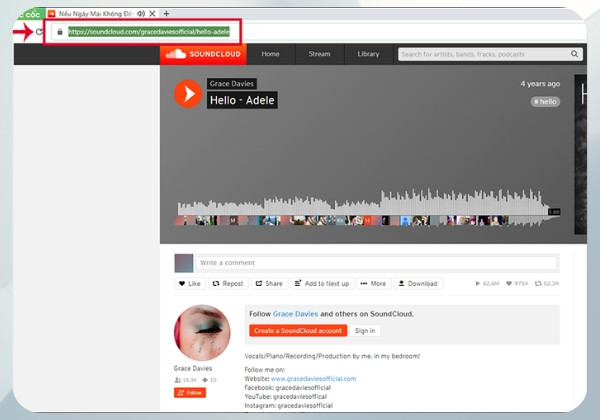
Task: Download the track
Action: tap(418, 283)
